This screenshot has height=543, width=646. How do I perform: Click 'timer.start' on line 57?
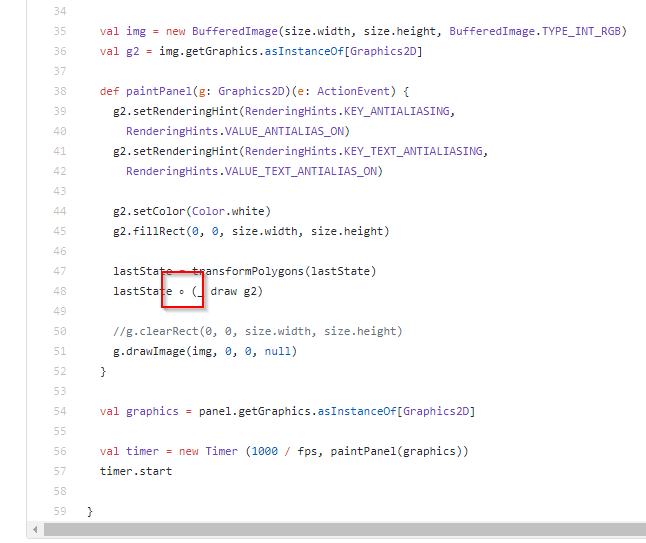(x=136, y=471)
